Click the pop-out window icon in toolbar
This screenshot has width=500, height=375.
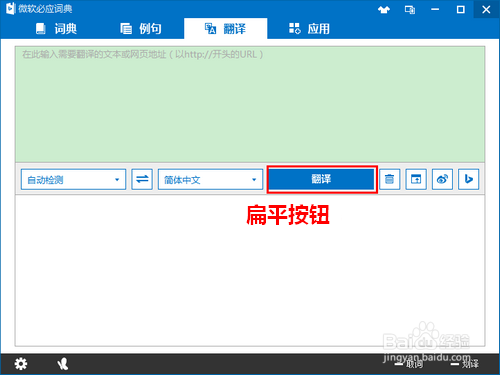pos(416,179)
